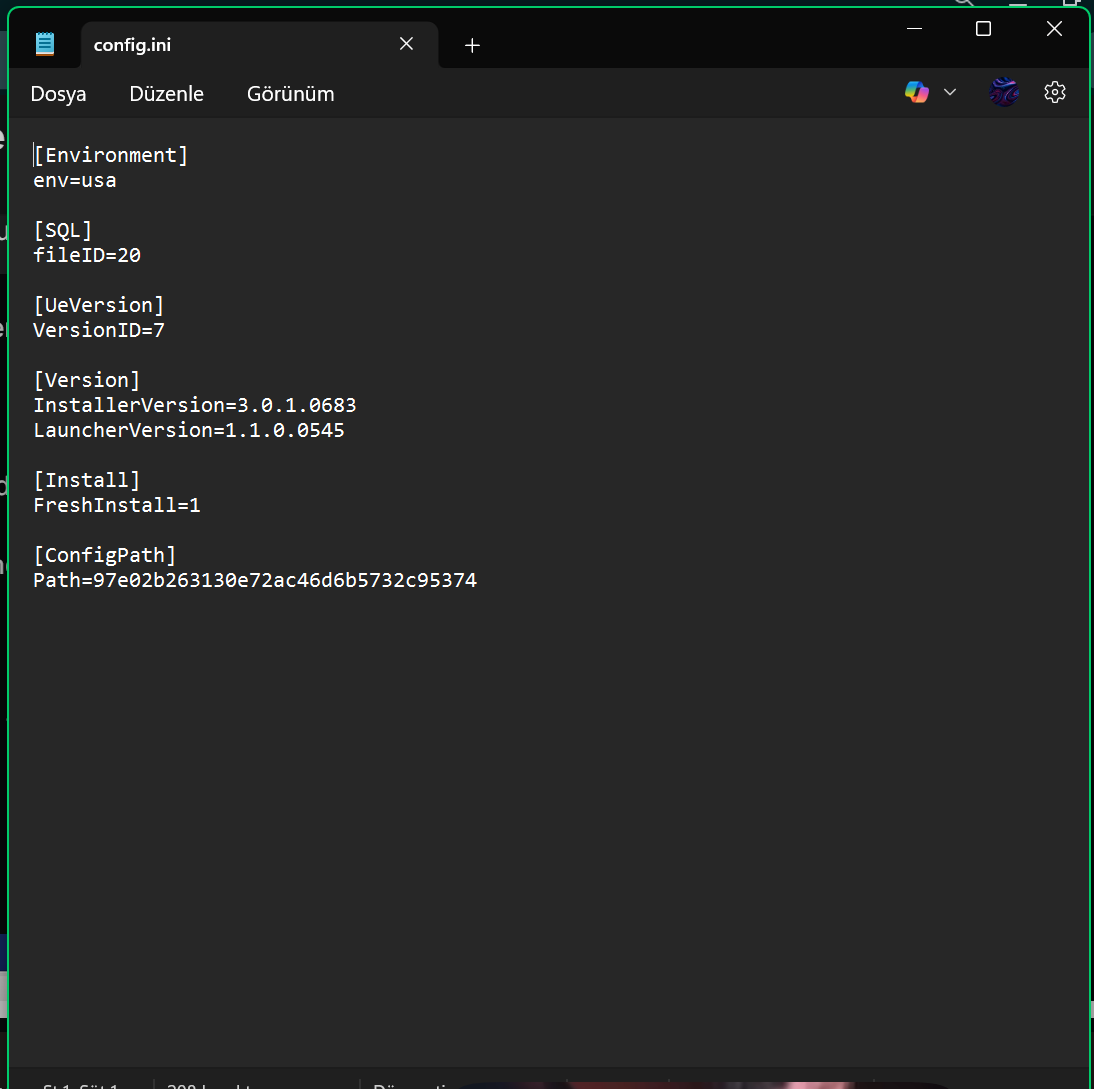The width and height of the screenshot is (1094, 1089).
Task: Click the Path hash value line
Action: click(255, 581)
